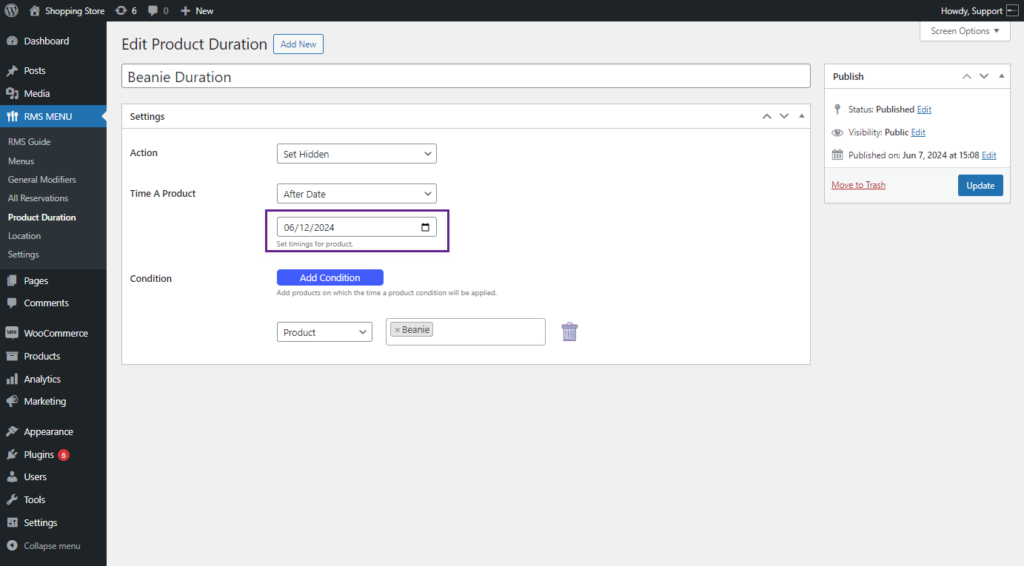
Task: Expand the Product condition type dropdown
Action: click(x=325, y=332)
